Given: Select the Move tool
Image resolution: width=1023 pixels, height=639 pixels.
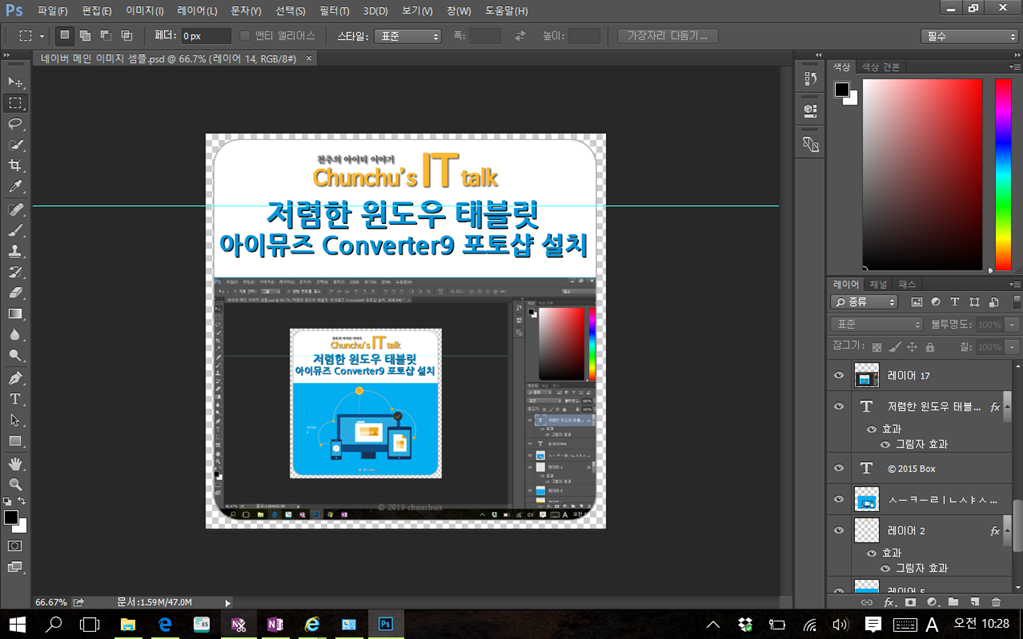Looking at the screenshot, I should click(15, 82).
